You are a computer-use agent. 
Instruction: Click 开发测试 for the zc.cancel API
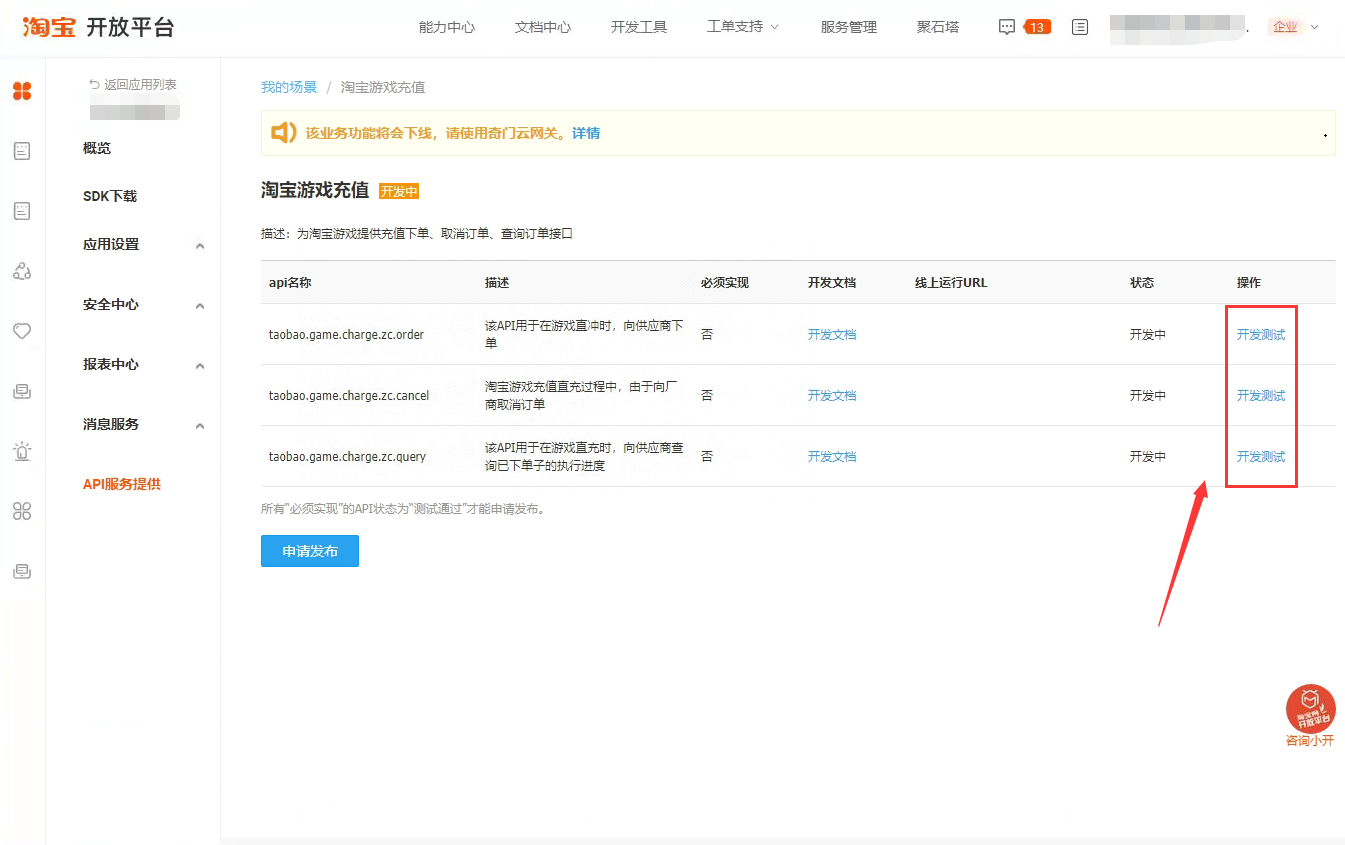pyautogui.click(x=1261, y=396)
